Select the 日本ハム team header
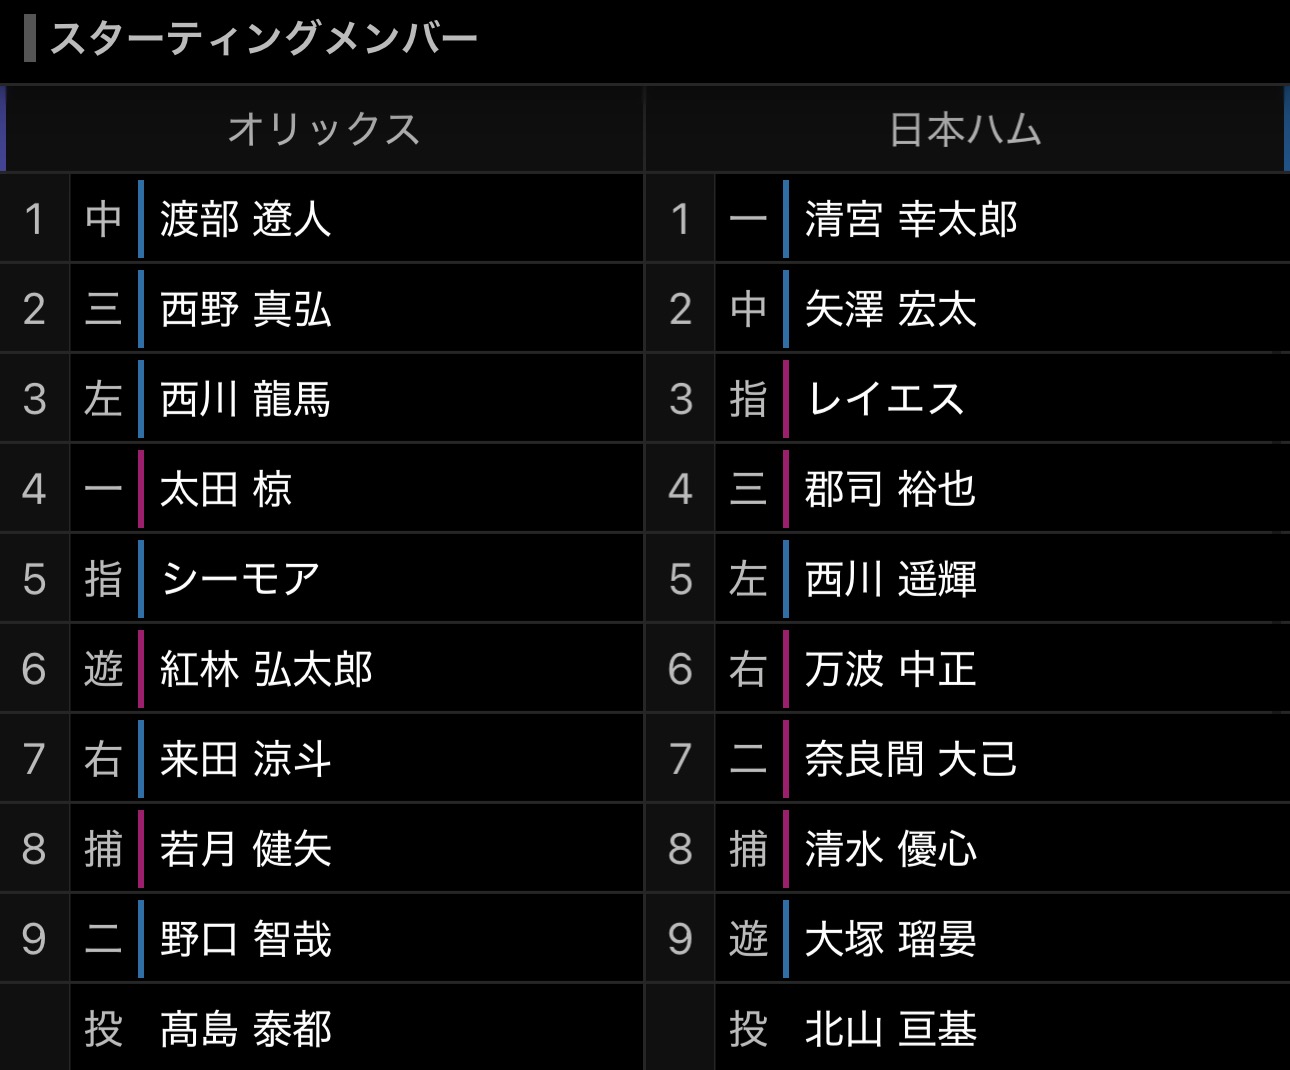 pyautogui.click(x=965, y=130)
